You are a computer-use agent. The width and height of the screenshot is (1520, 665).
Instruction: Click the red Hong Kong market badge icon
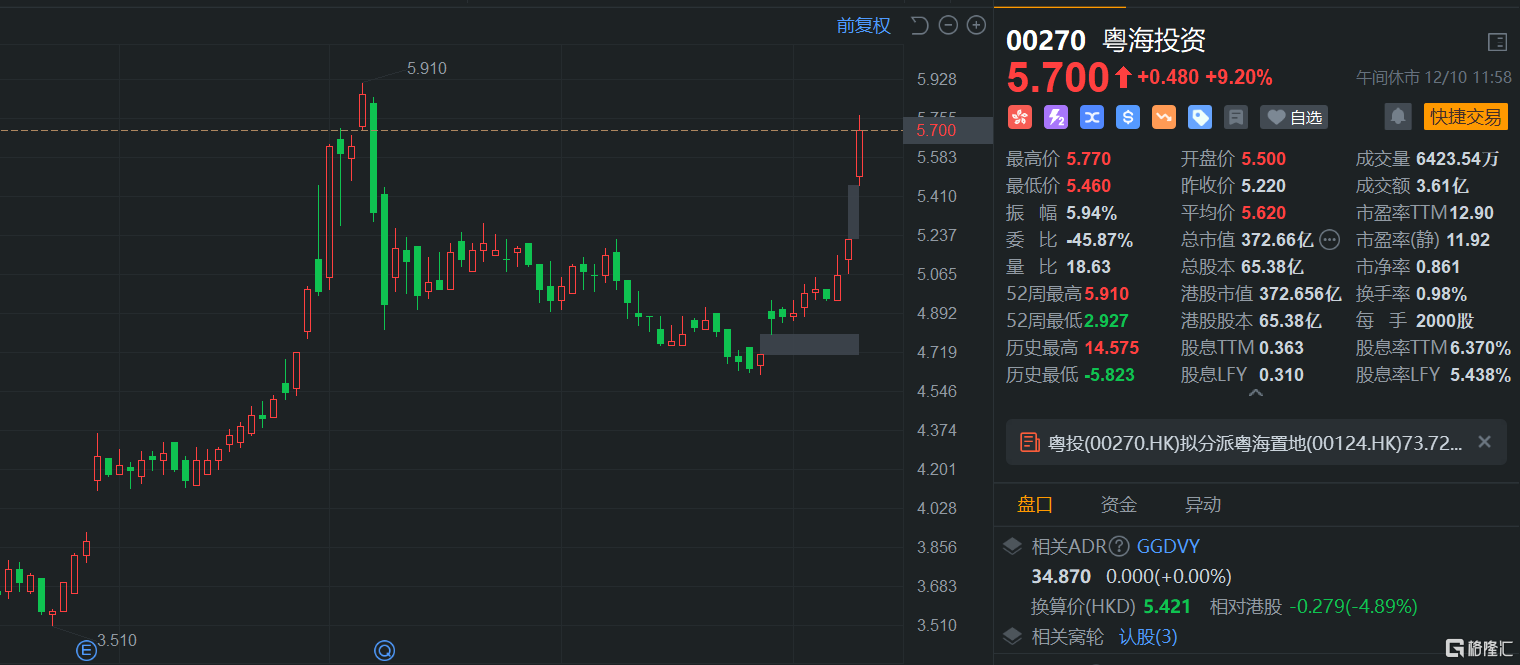click(1019, 117)
